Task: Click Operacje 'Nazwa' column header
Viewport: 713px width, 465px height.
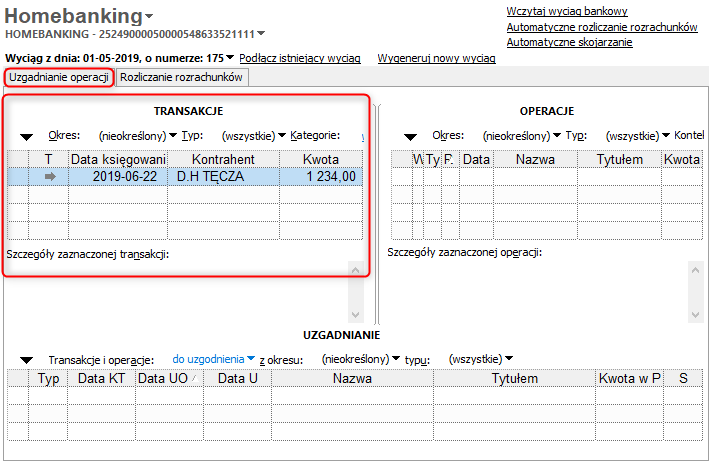Action: (x=535, y=159)
